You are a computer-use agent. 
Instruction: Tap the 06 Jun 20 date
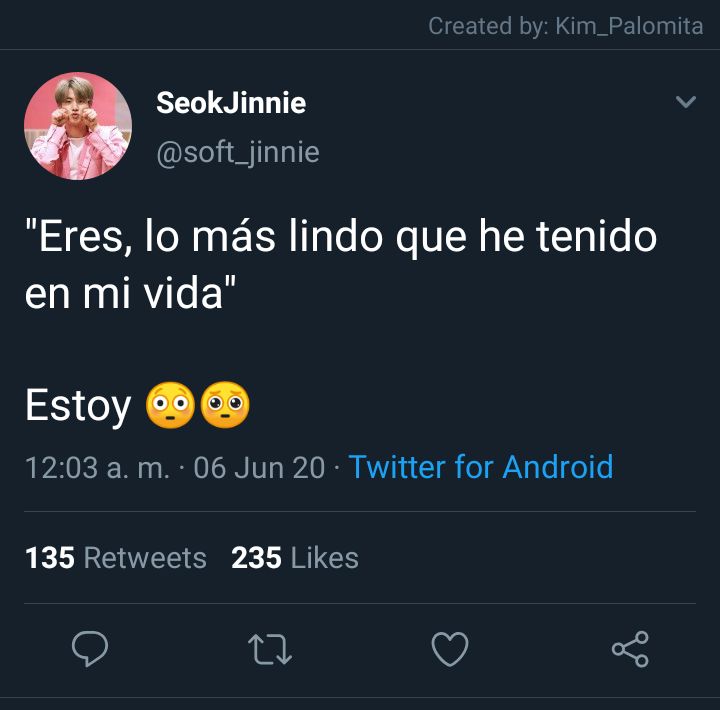point(259,468)
